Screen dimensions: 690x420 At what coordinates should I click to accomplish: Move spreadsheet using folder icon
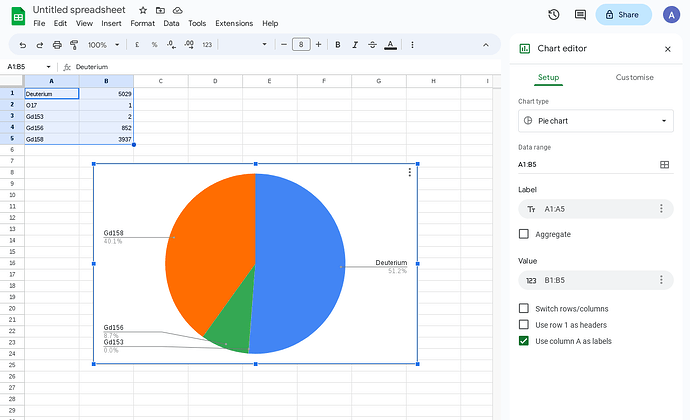(160, 10)
